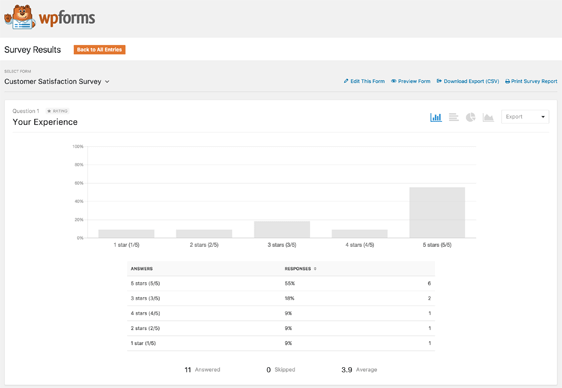Click the 5 stars bar in chart
562x388 pixels.
click(437, 212)
